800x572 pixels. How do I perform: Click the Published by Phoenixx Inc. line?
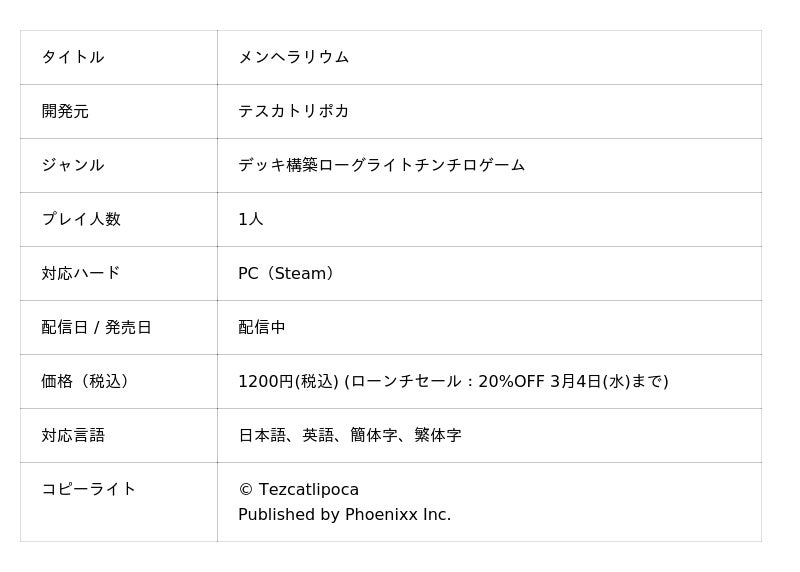(x=344, y=515)
